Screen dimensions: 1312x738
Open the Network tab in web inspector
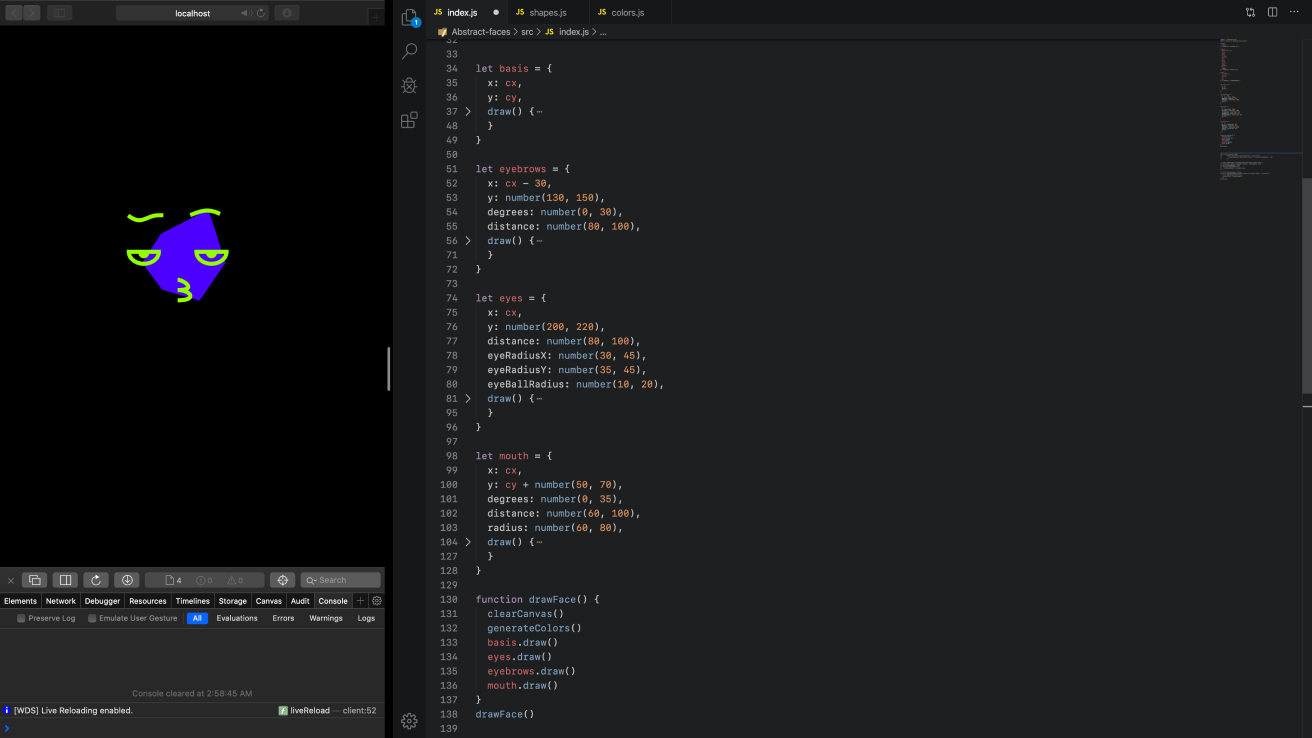[x=60, y=601]
